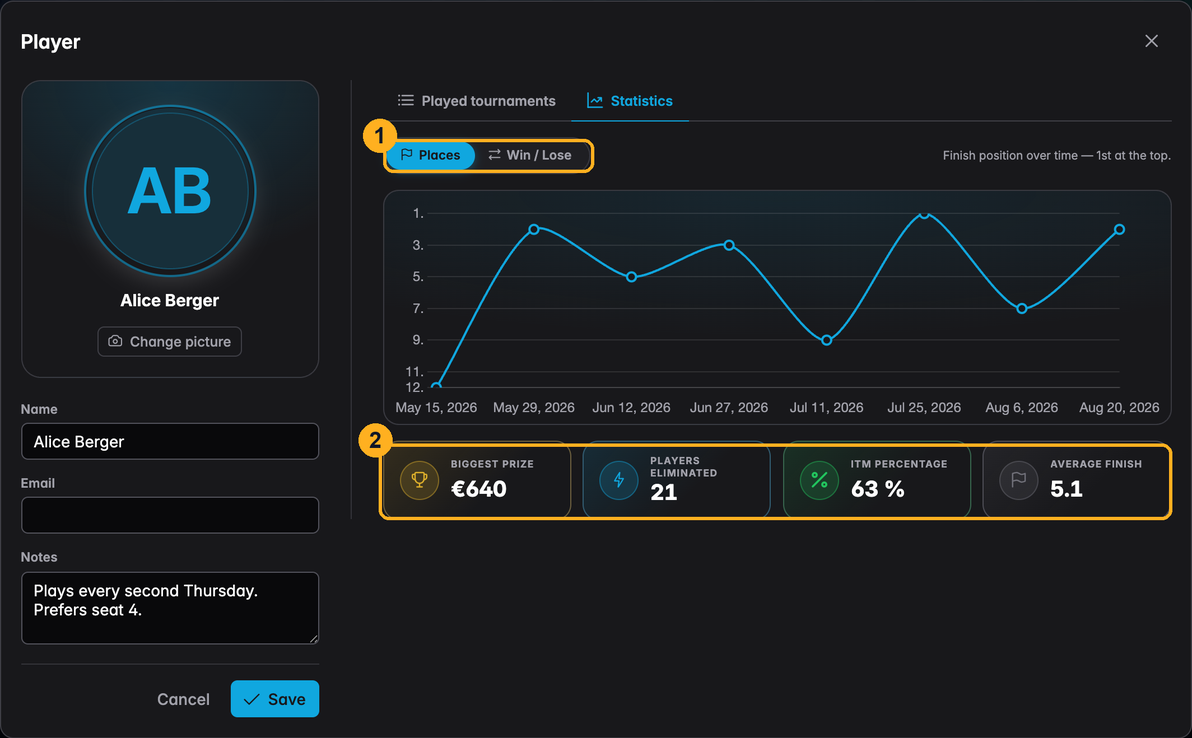Open the Played tournaments tab
This screenshot has width=1192, height=738.
click(x=477, y=101)
